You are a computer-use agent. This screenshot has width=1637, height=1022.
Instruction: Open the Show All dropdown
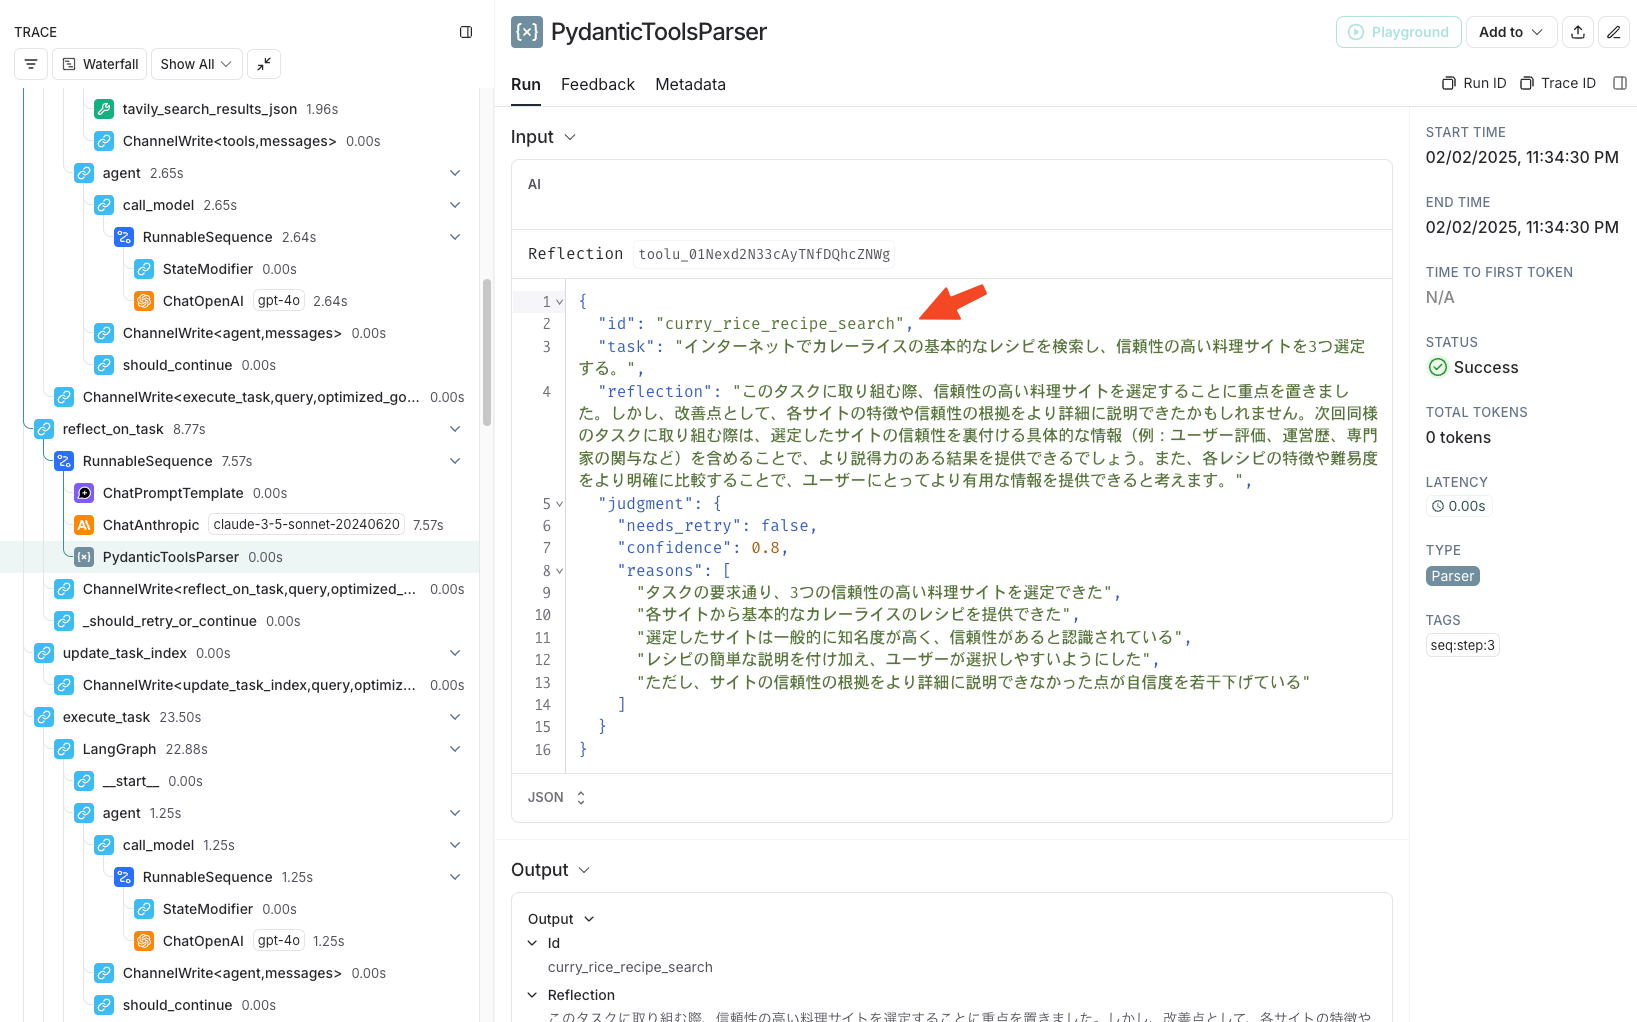196,64
